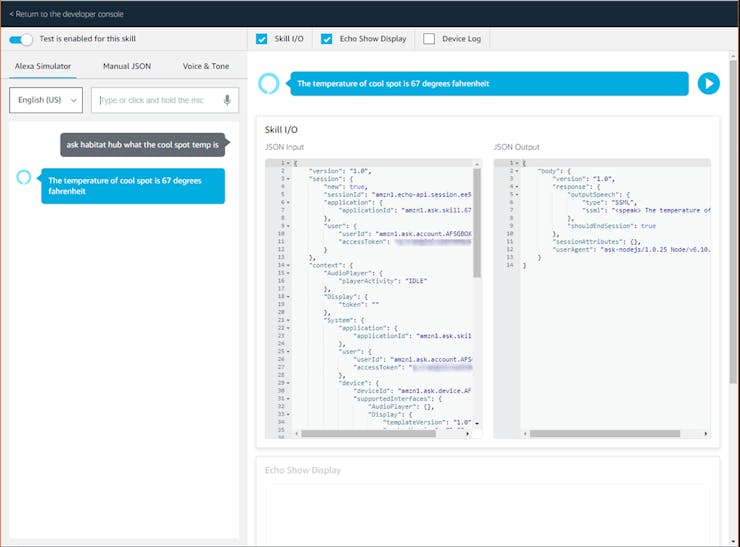Uncheck the Skill I/O checkbox
The height and width of the screenshot is (547, 740).
pyautogui.click(x=261, y=39)
